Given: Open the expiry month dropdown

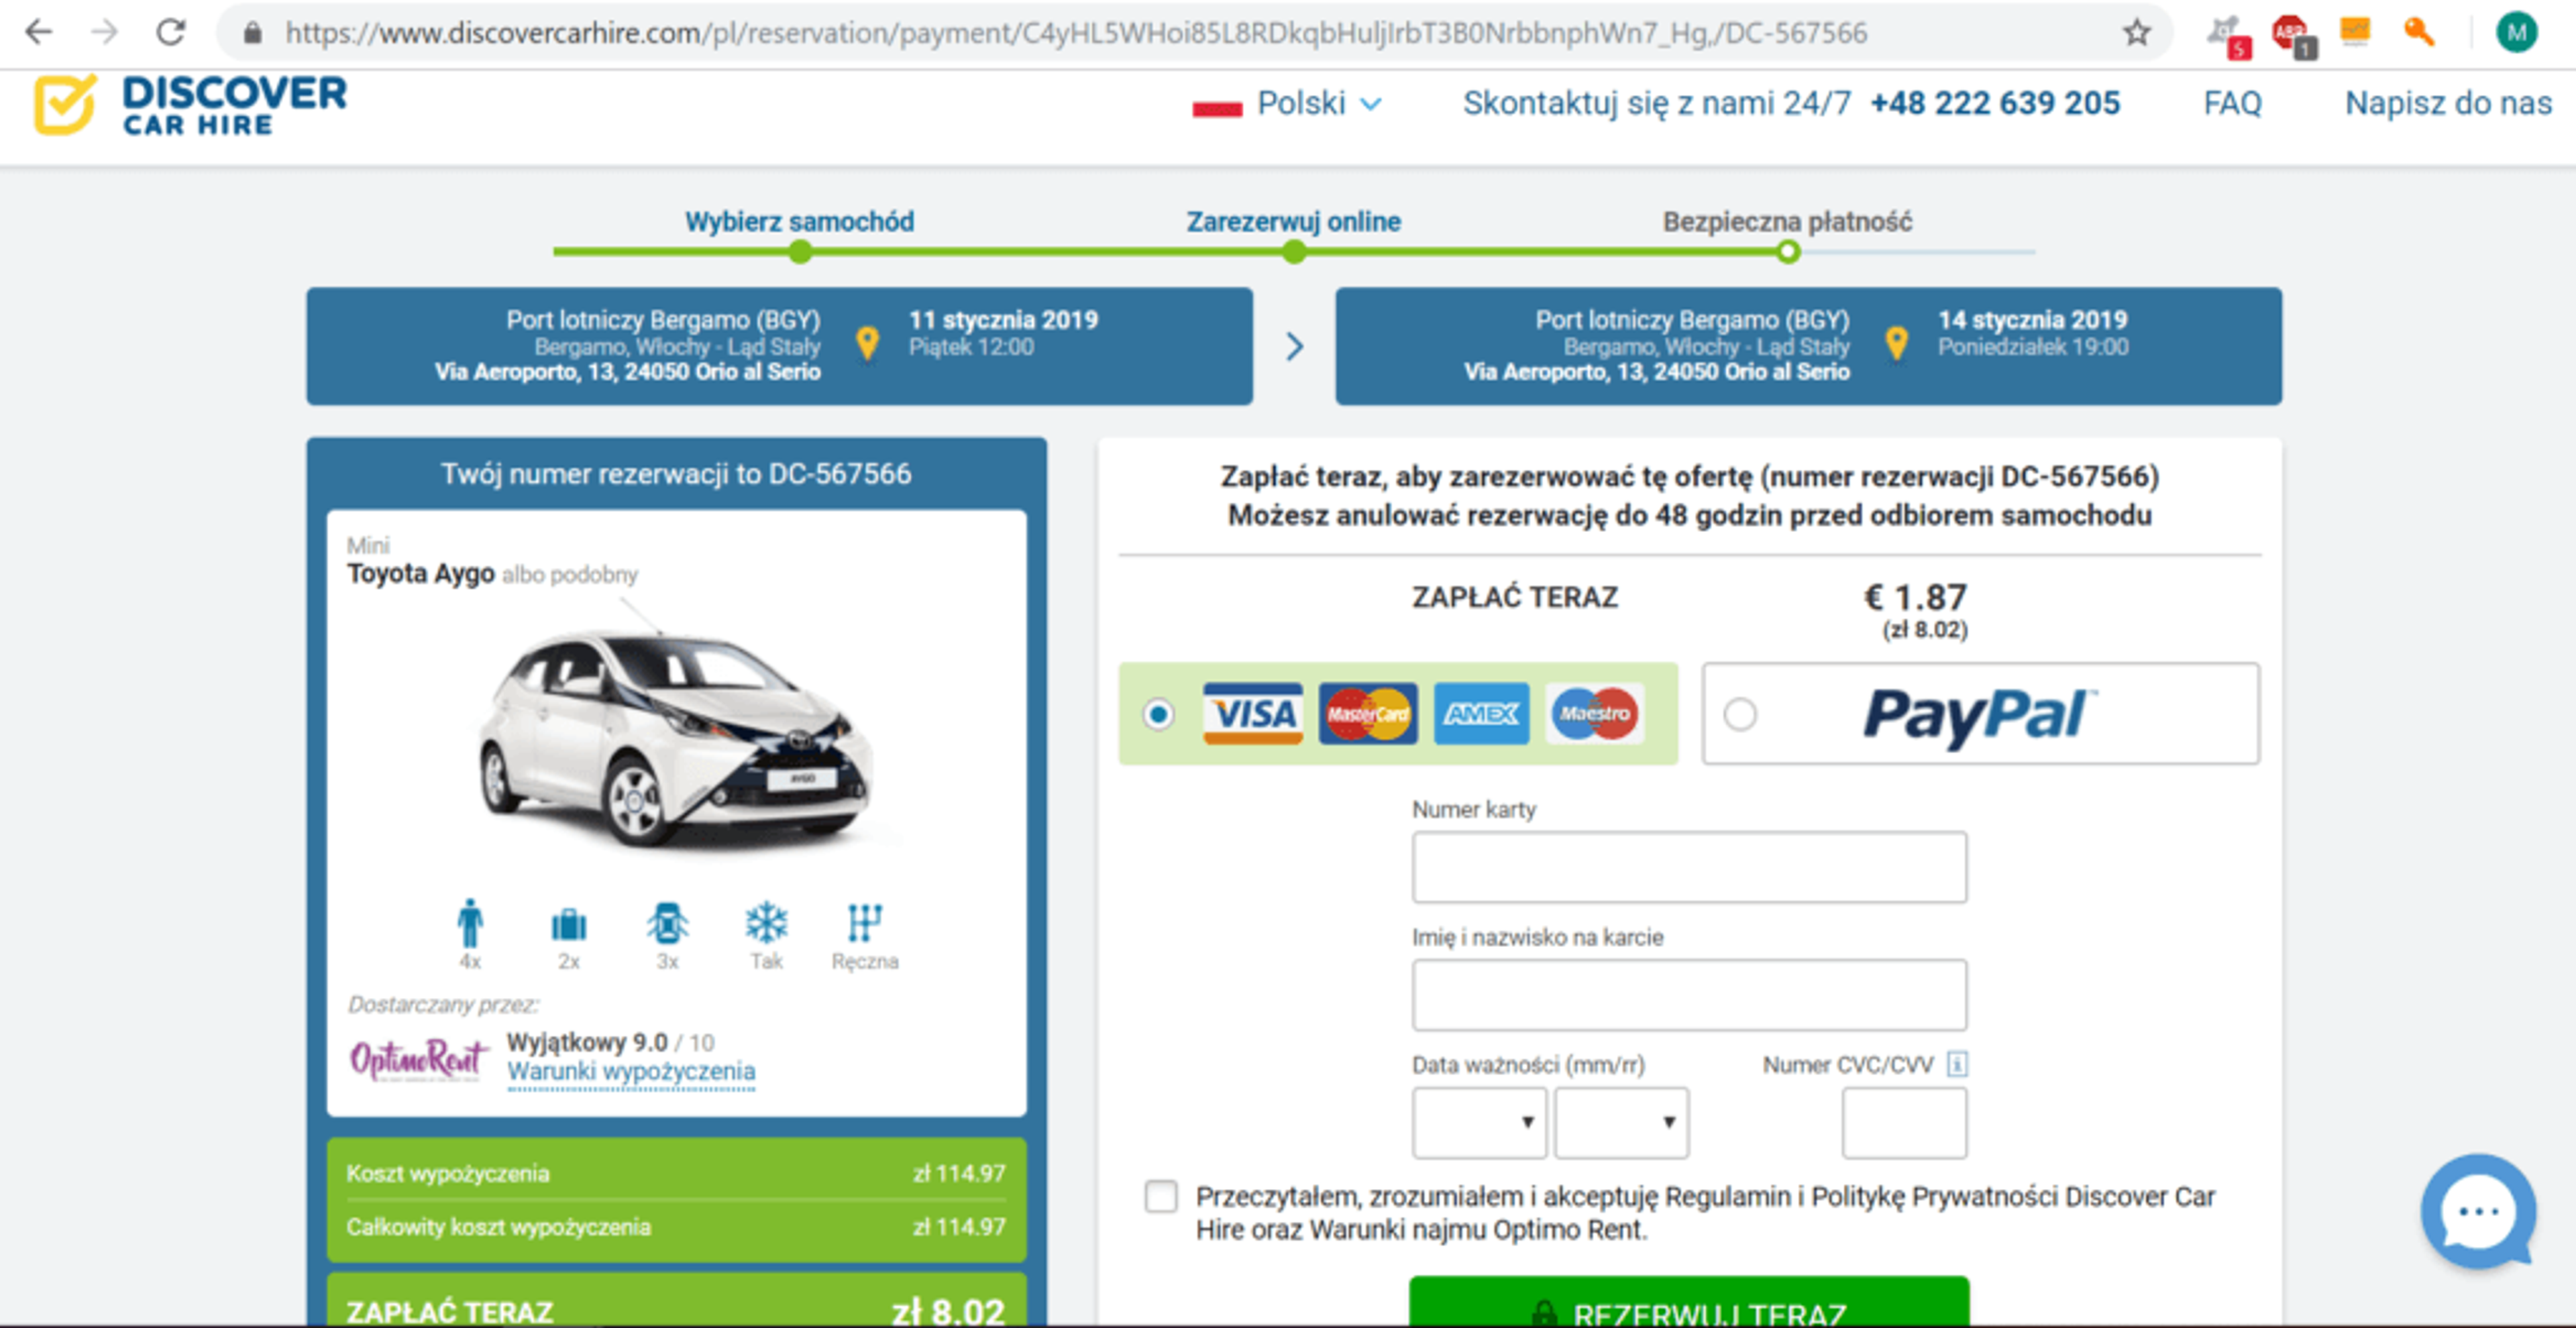Looking at the screenshot, I should [x=1479, y=1122].
